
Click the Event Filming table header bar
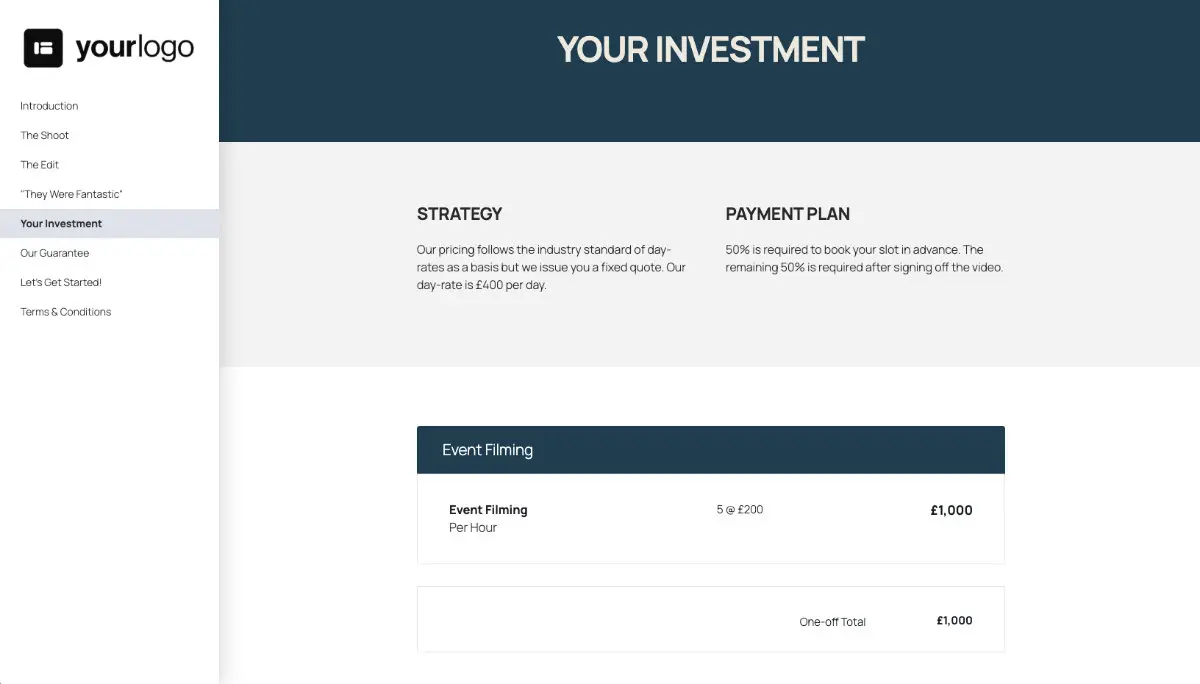click(x=710, y=449)
